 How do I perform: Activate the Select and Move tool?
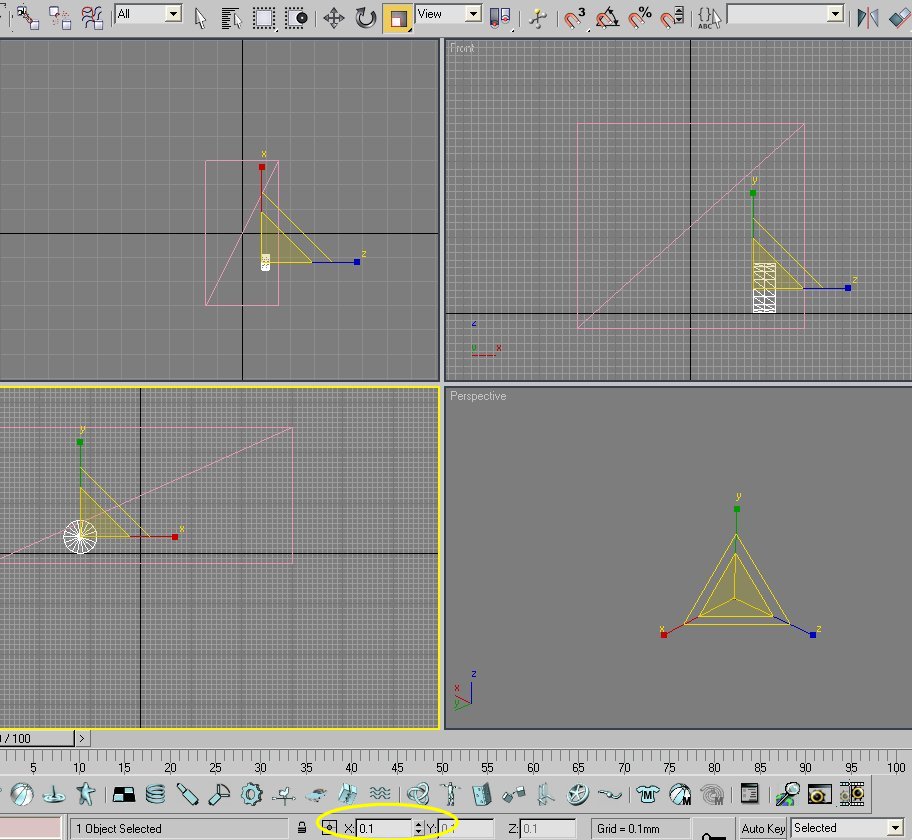tap(335, 16)
